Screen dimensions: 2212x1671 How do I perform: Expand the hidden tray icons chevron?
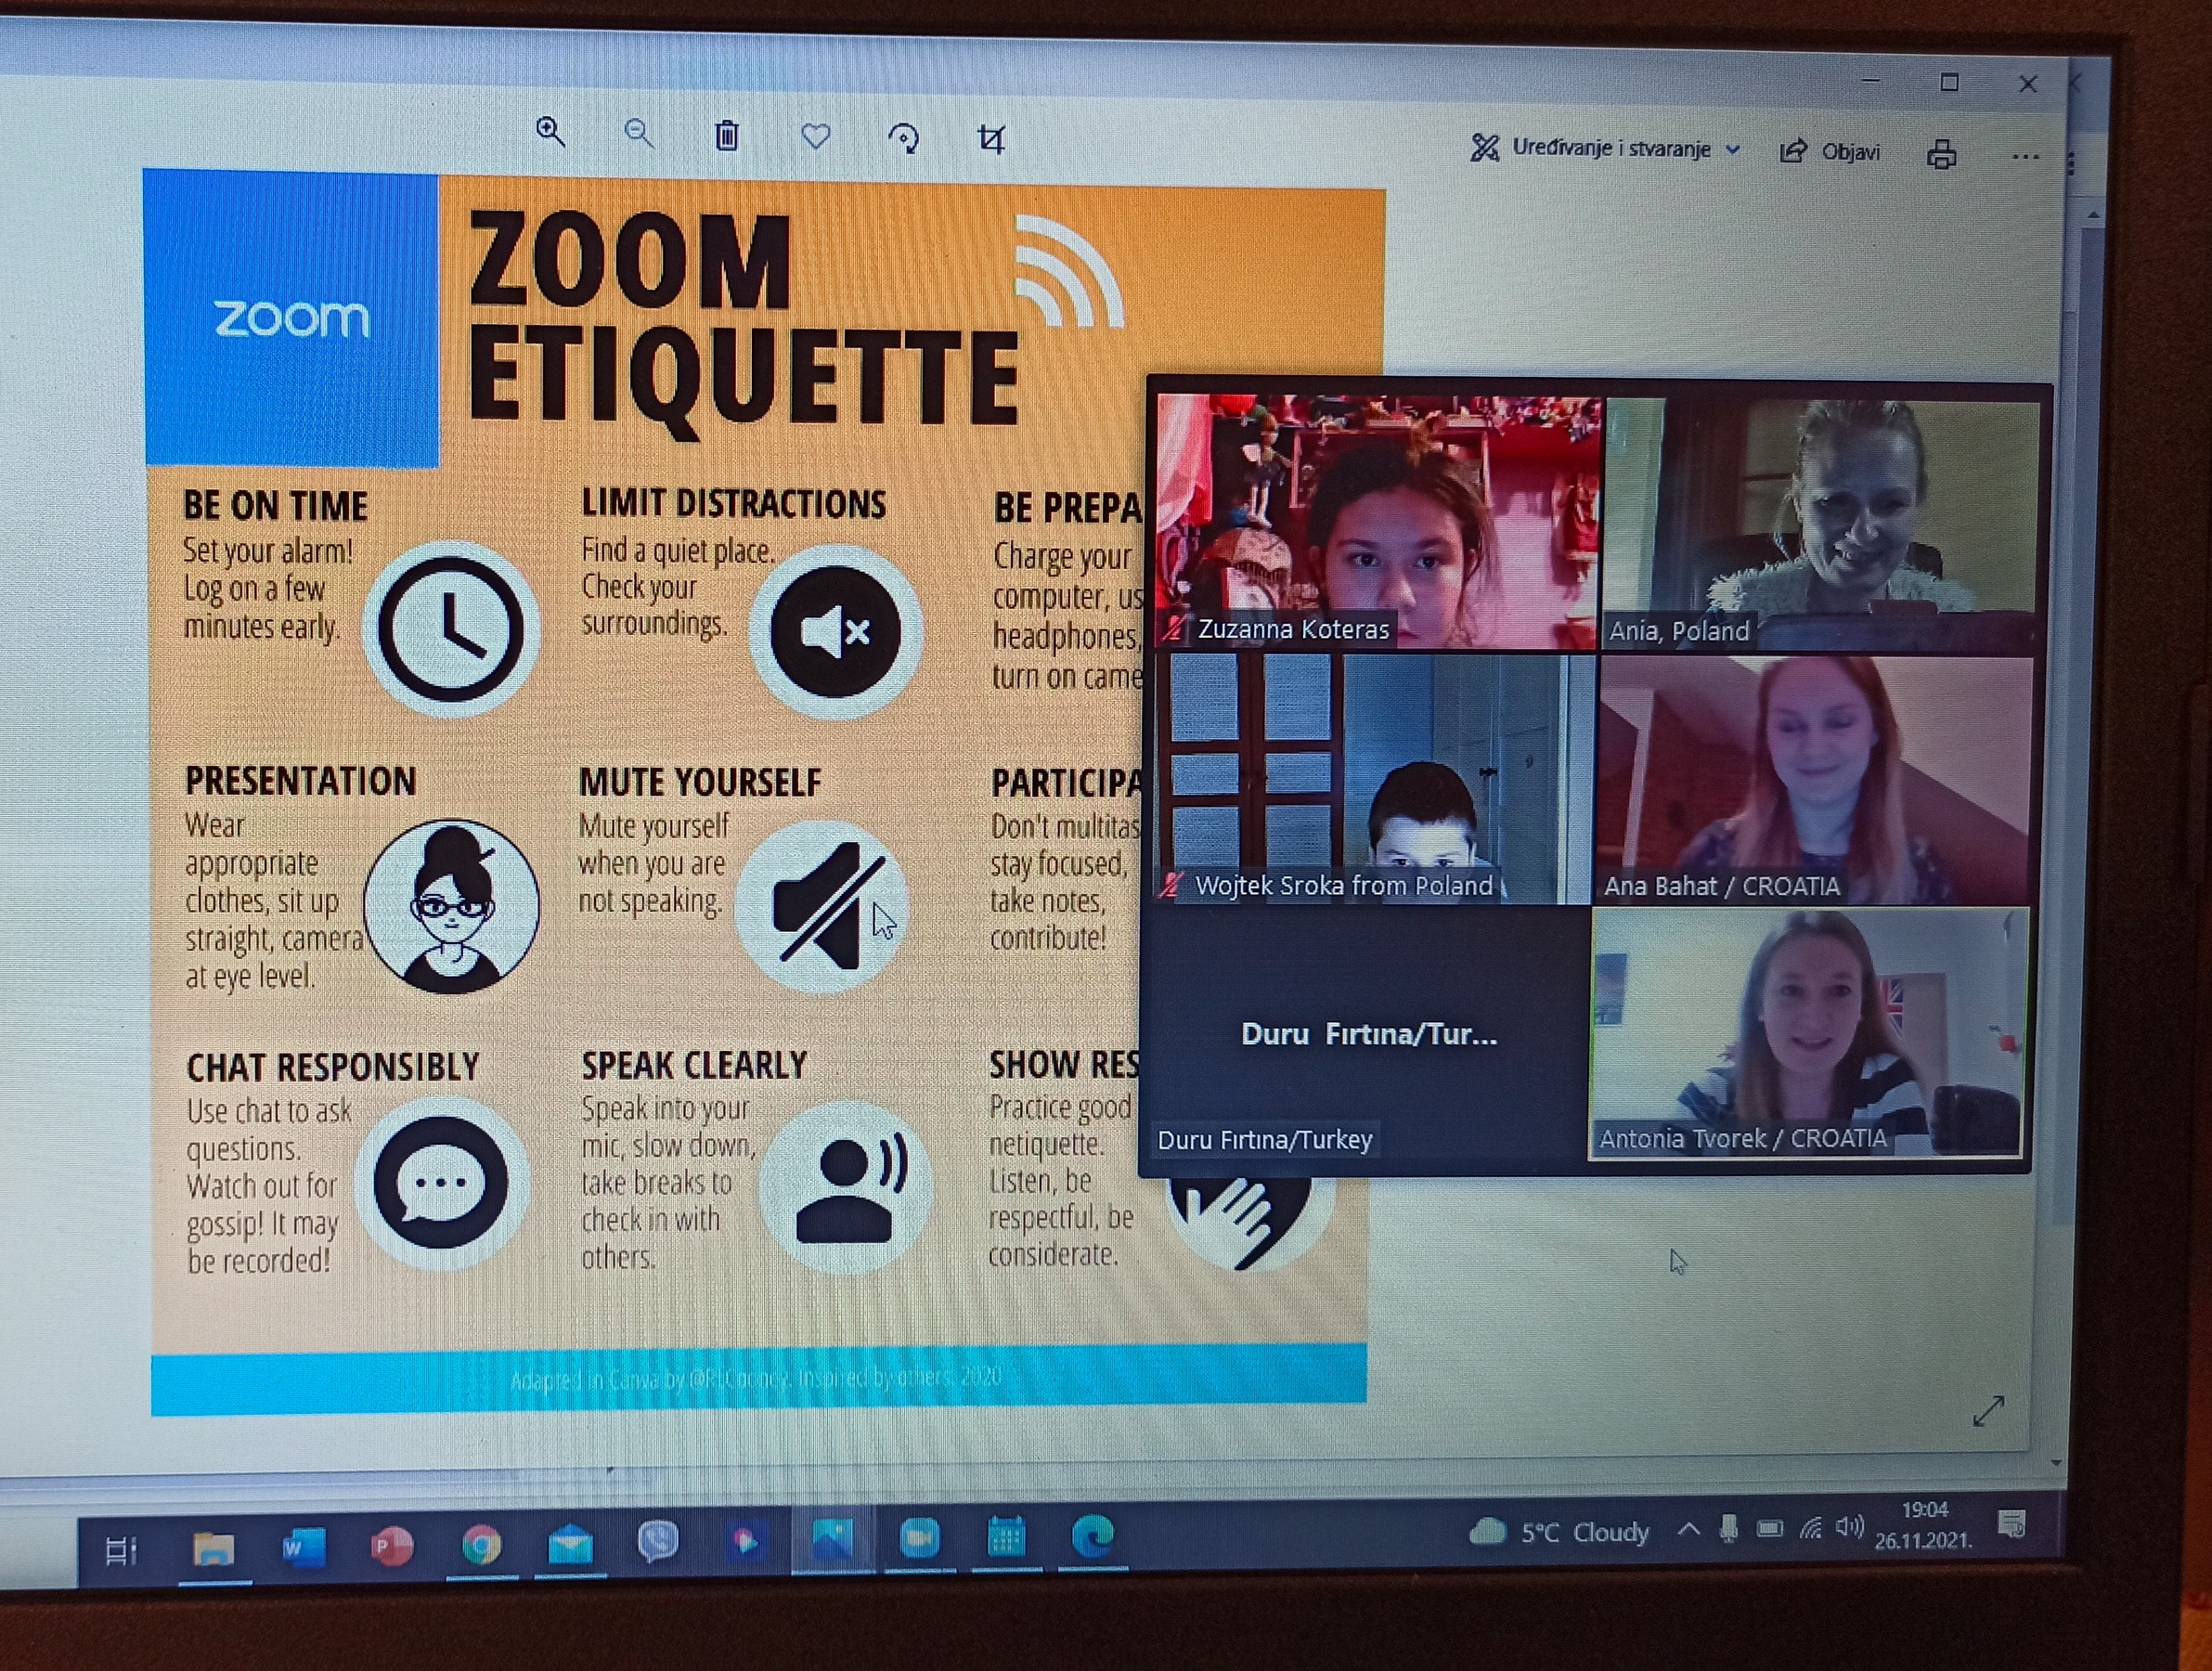tap(1689, 1529)
